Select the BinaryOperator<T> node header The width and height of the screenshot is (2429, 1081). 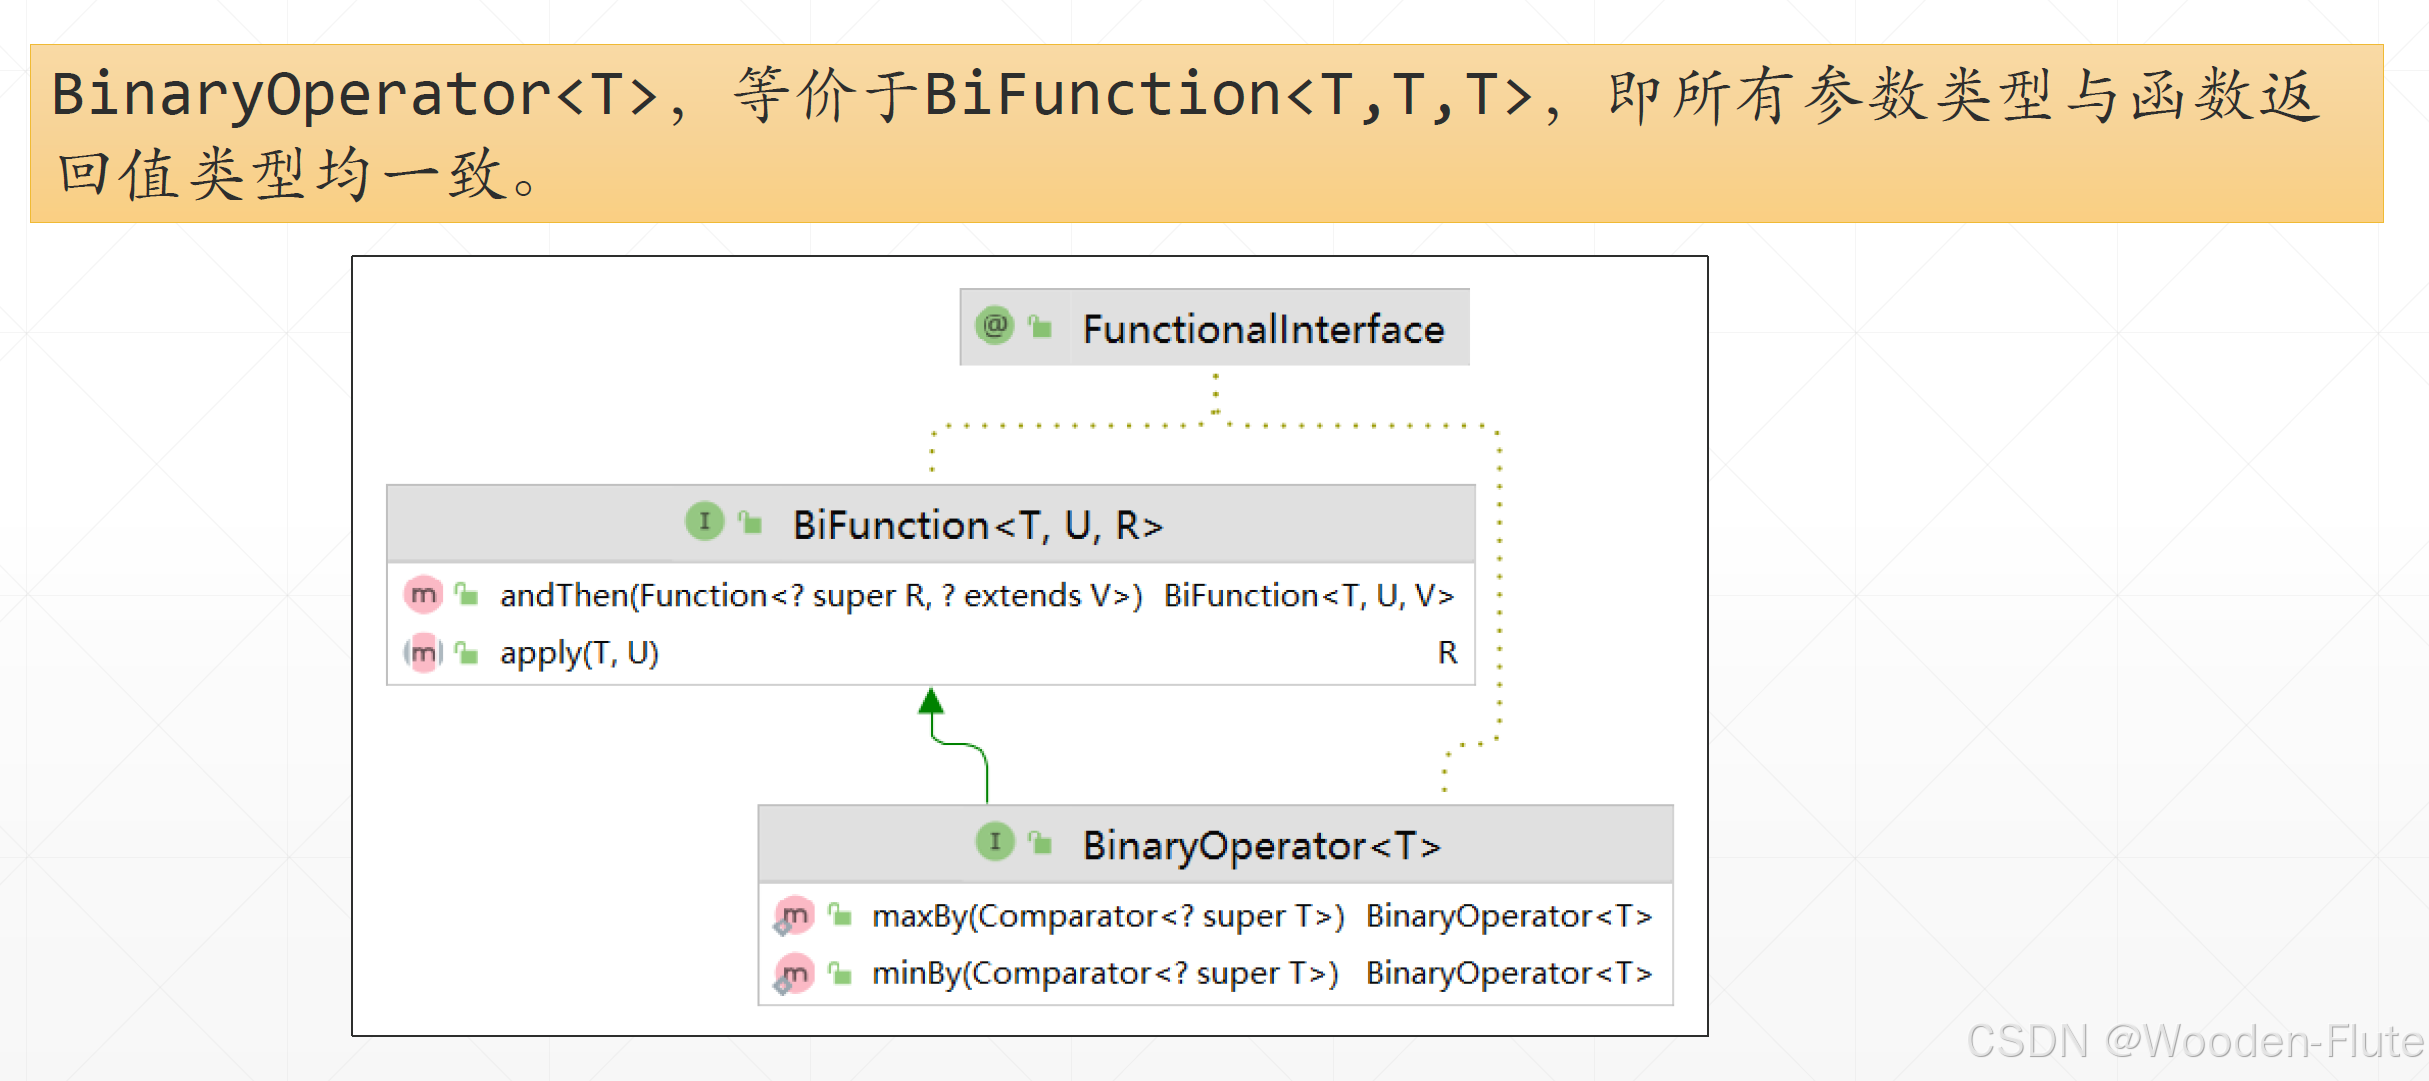pos(1261,846)
